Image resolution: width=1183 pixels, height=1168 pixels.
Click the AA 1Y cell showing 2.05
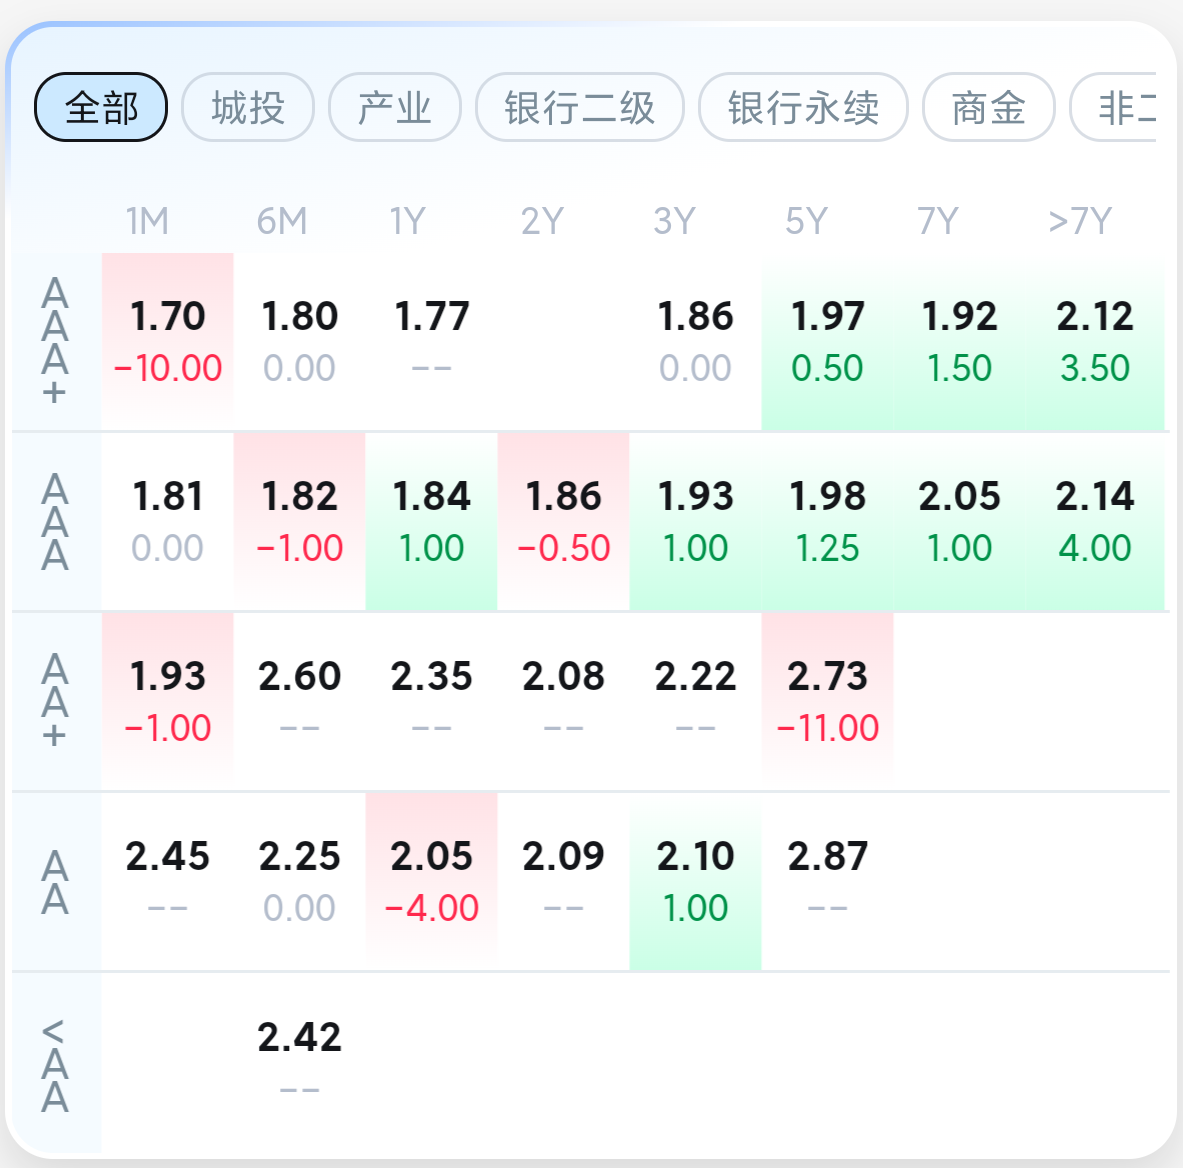(433, 880)
